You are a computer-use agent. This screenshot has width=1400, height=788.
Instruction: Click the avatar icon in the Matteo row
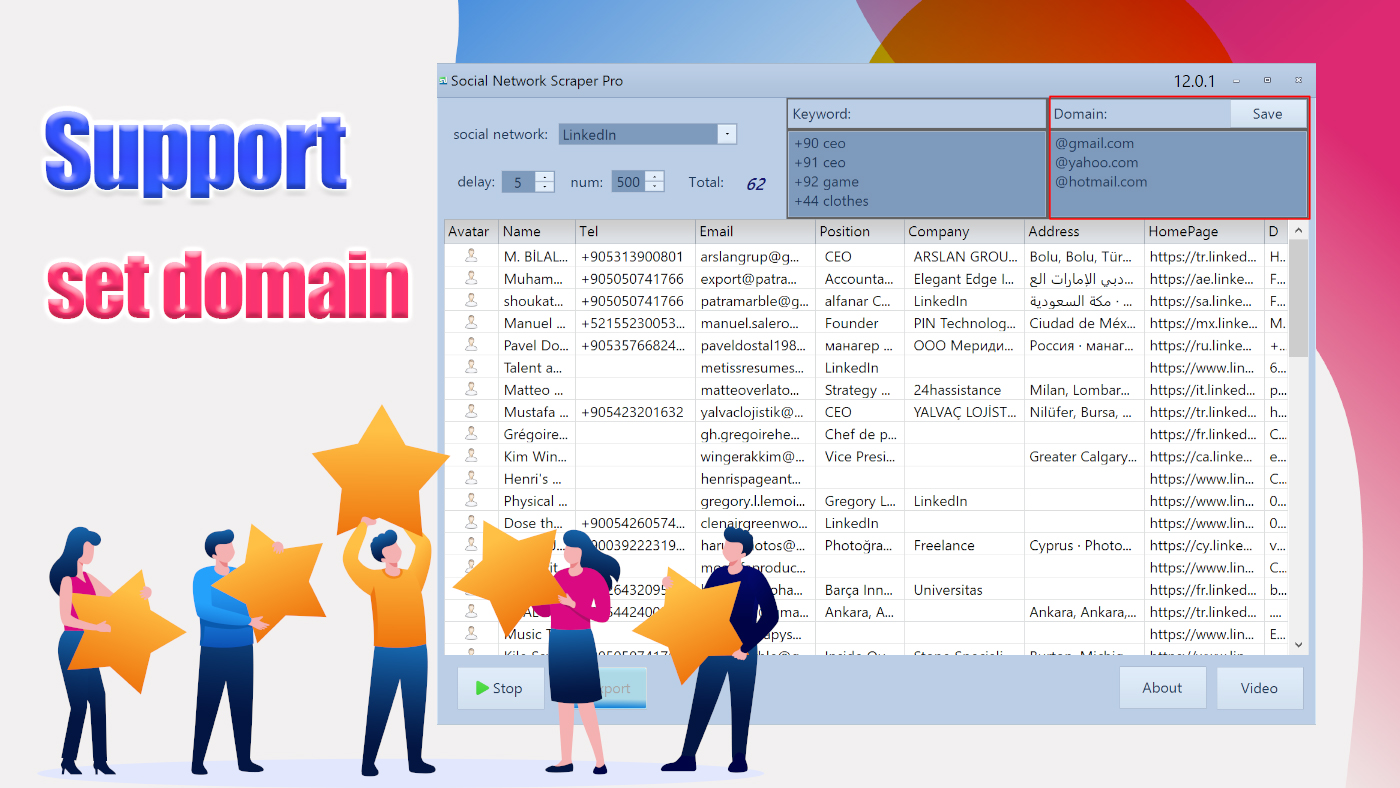pyautogui.click(x=471, y=389)
